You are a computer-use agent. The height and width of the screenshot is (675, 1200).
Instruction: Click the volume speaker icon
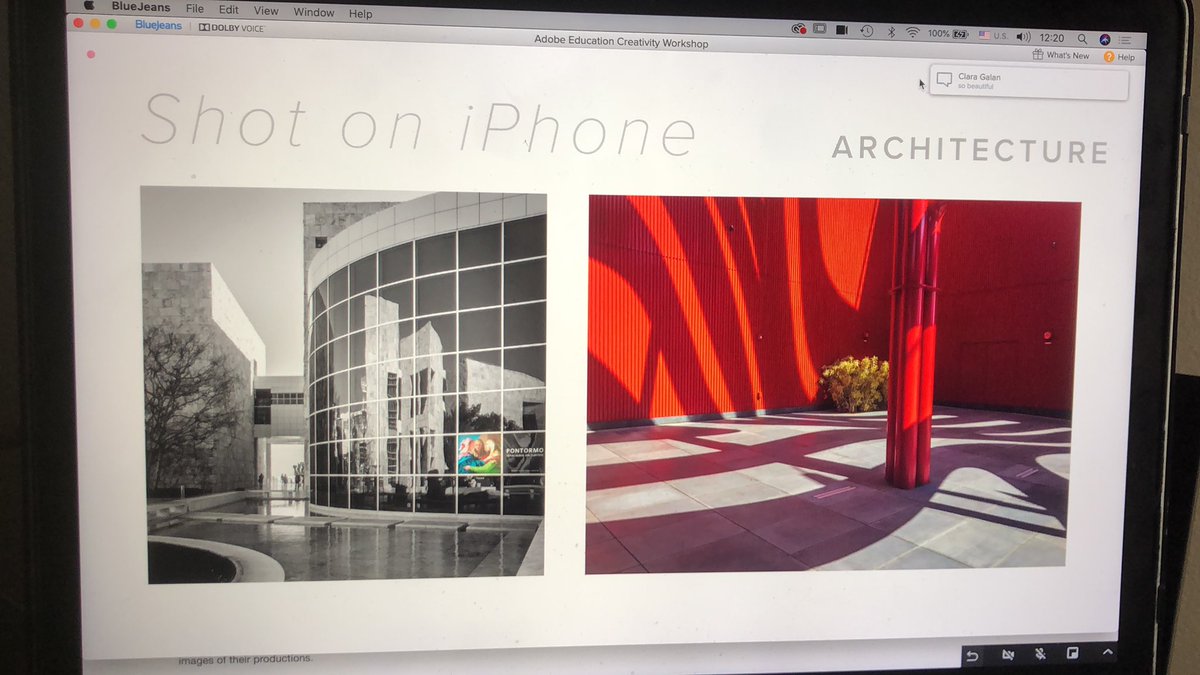click(x=1023, y=36)
